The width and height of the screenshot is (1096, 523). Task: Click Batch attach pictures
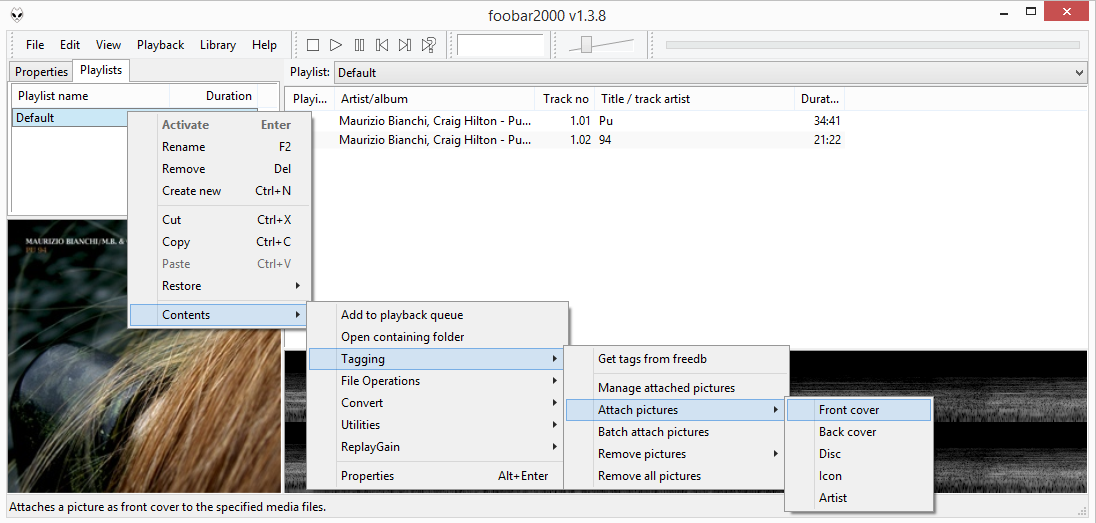[676, 432]
